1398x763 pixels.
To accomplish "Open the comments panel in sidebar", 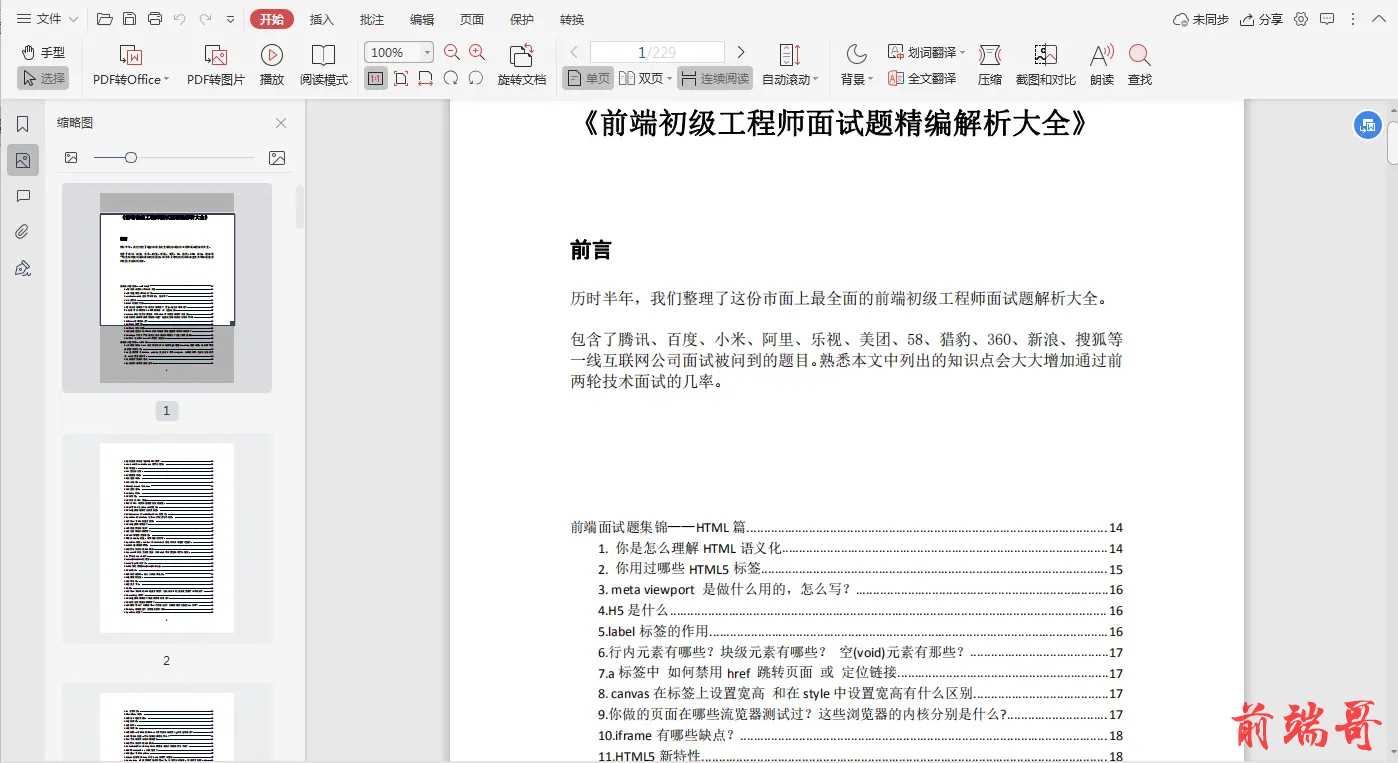I will click(23, 196).
